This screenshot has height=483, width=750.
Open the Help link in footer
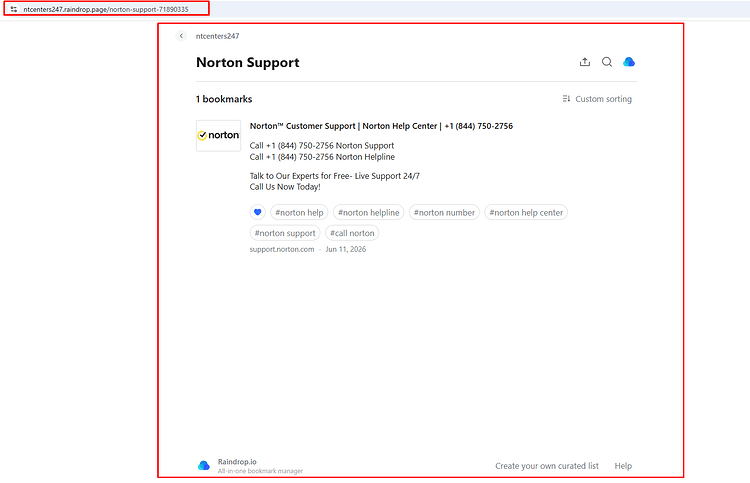coord(623,466)
